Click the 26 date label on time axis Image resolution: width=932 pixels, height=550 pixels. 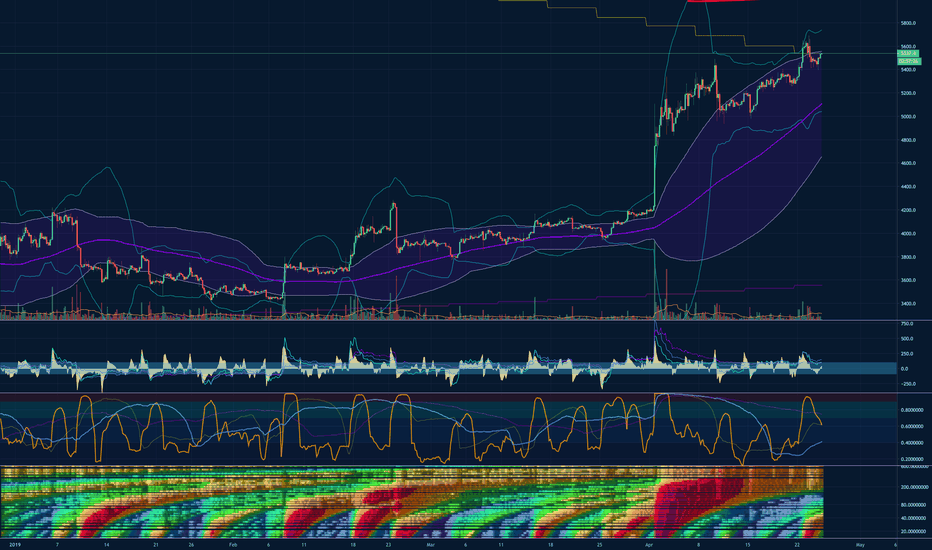coord(191,545)
